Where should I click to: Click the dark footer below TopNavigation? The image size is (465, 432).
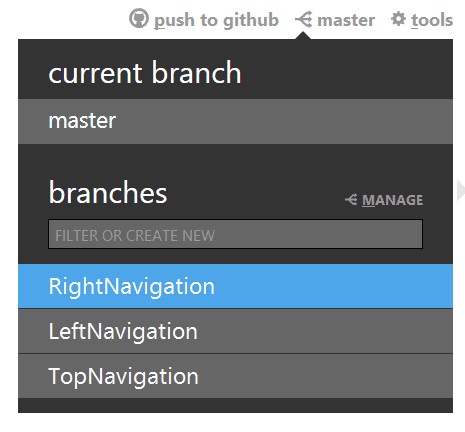[235, 405]
